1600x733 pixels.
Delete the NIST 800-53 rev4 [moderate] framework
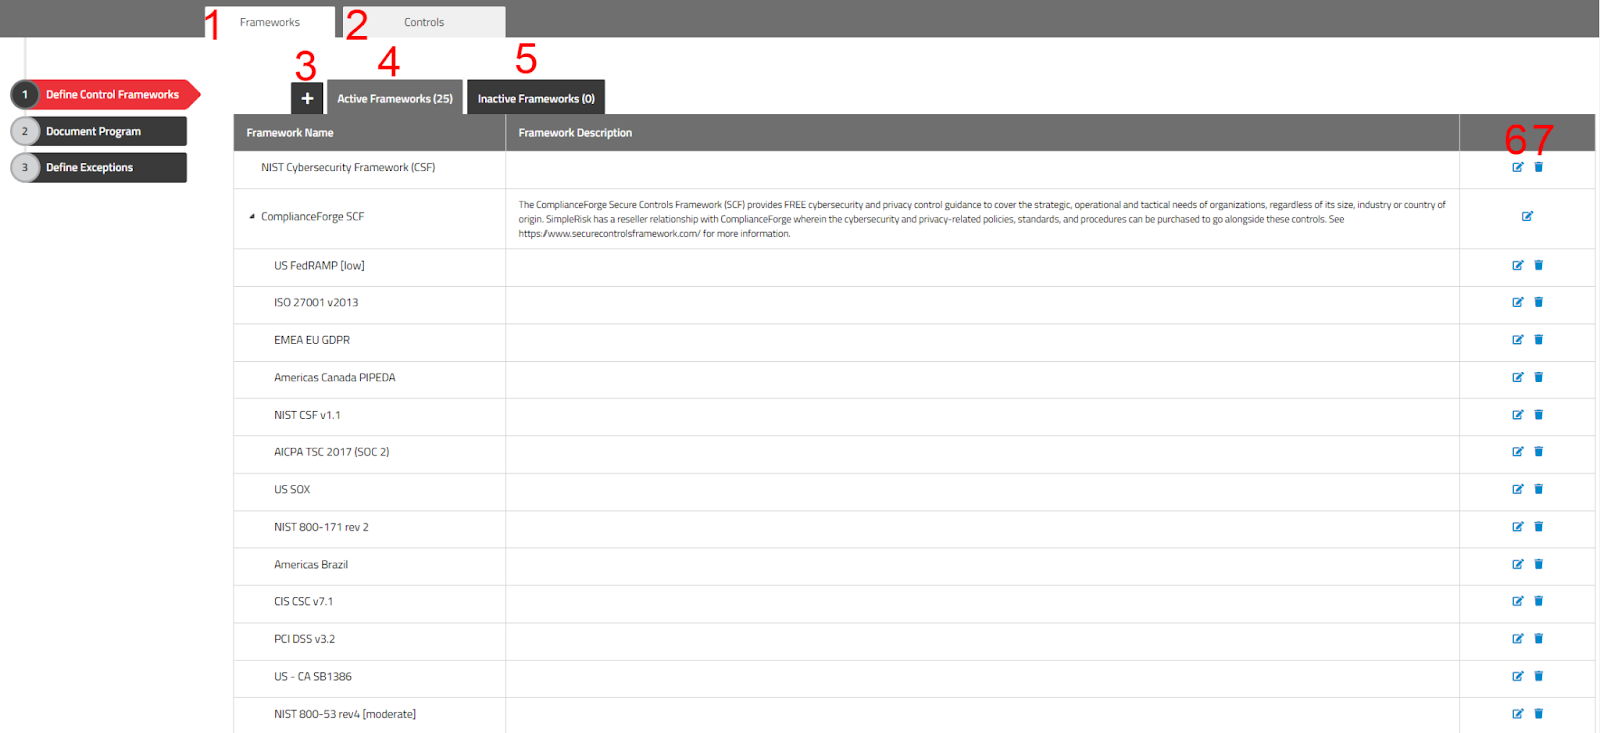[x=1538, y=713]
